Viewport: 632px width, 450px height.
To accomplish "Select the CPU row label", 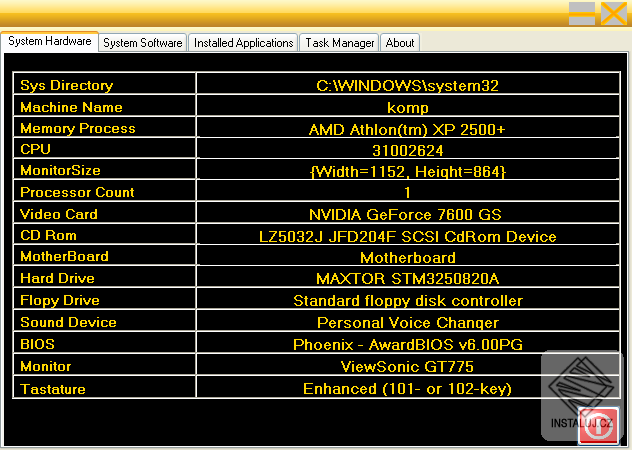I will click(35, 149).
